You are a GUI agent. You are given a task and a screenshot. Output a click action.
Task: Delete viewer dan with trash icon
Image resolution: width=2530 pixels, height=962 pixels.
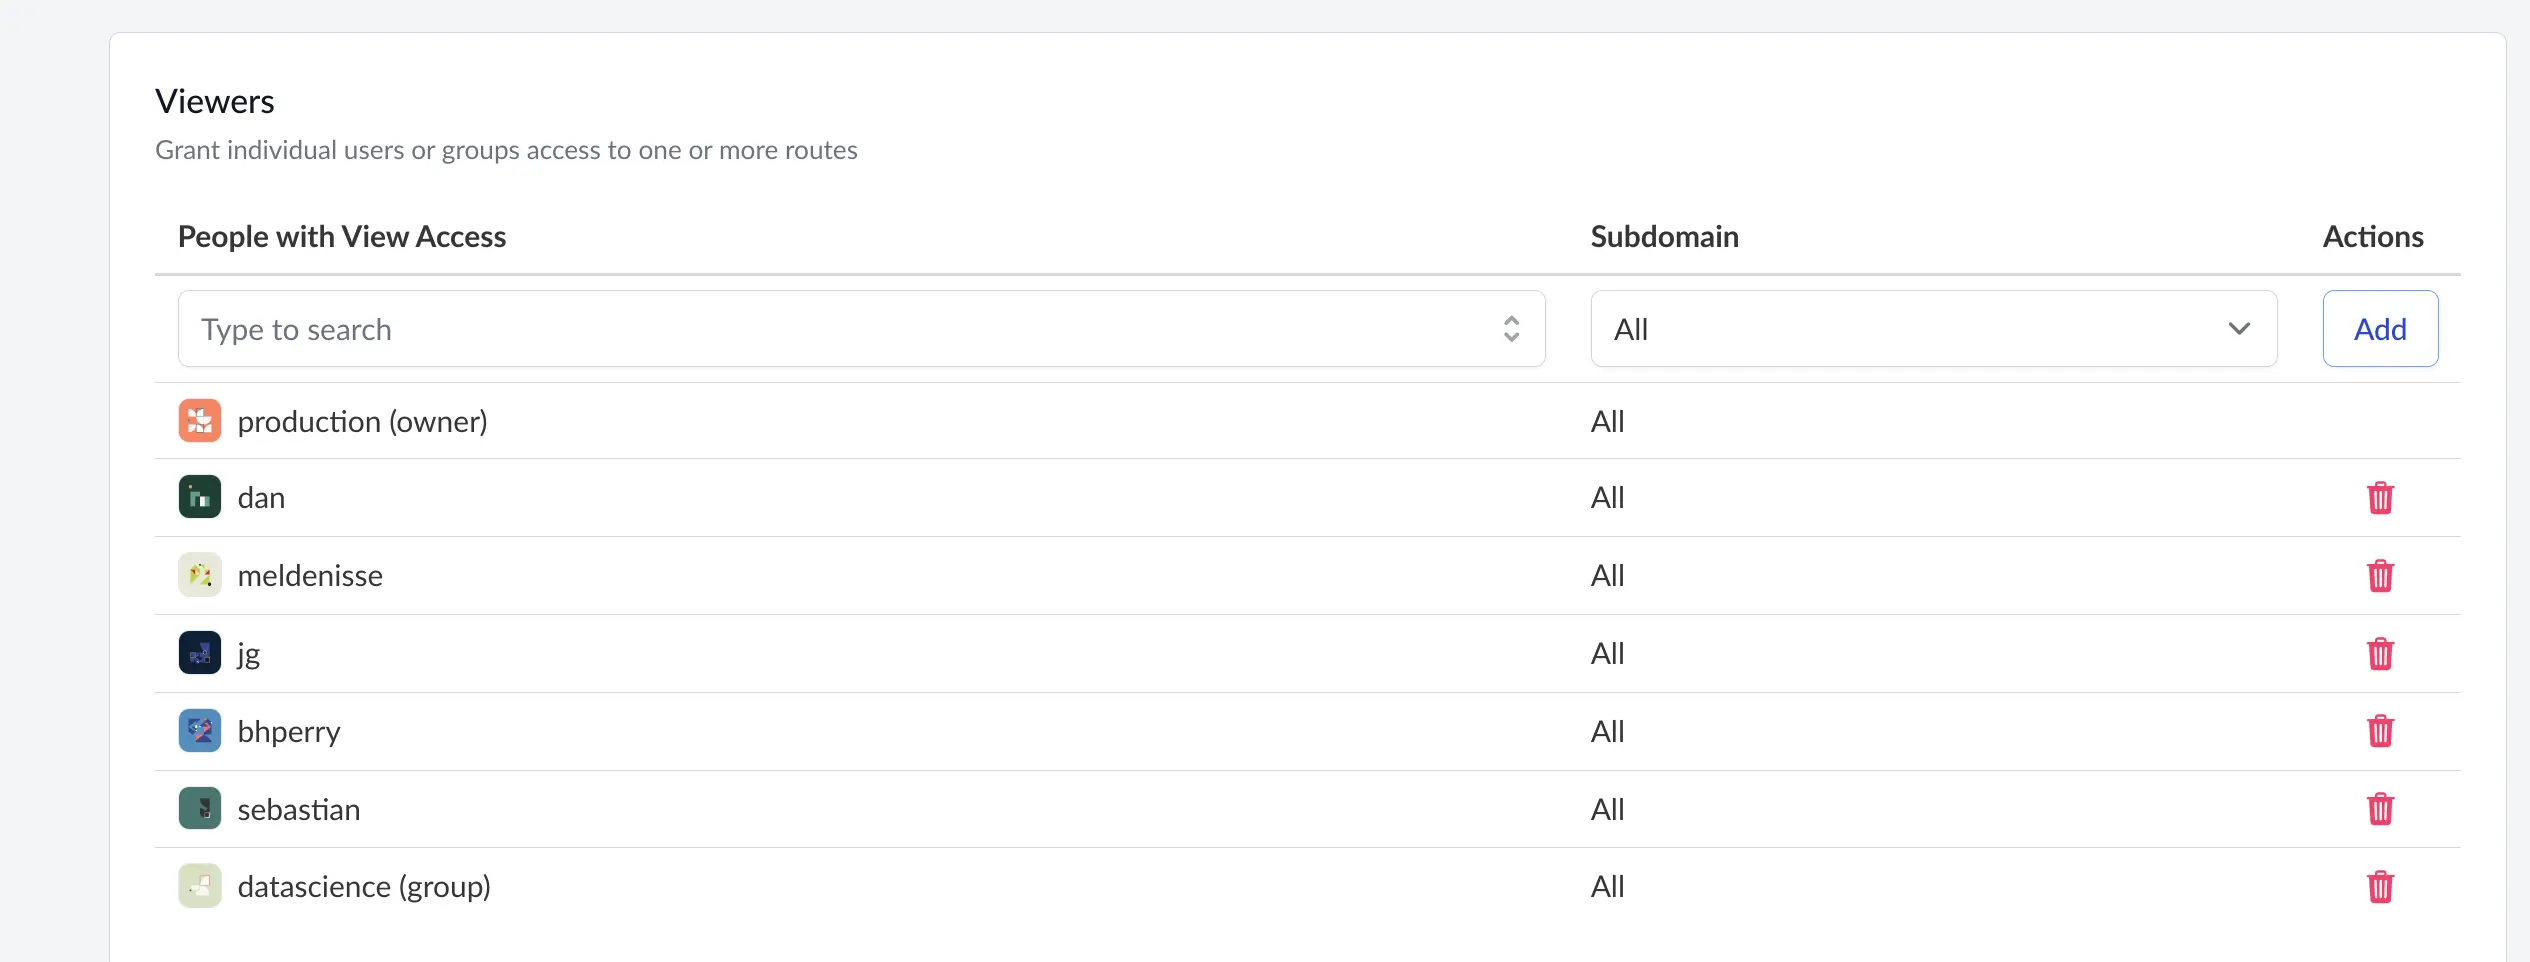pos(2380,498)
